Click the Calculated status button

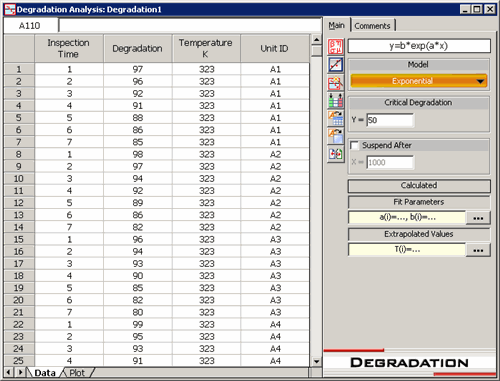pyautogui.click(x=419, y=186)
